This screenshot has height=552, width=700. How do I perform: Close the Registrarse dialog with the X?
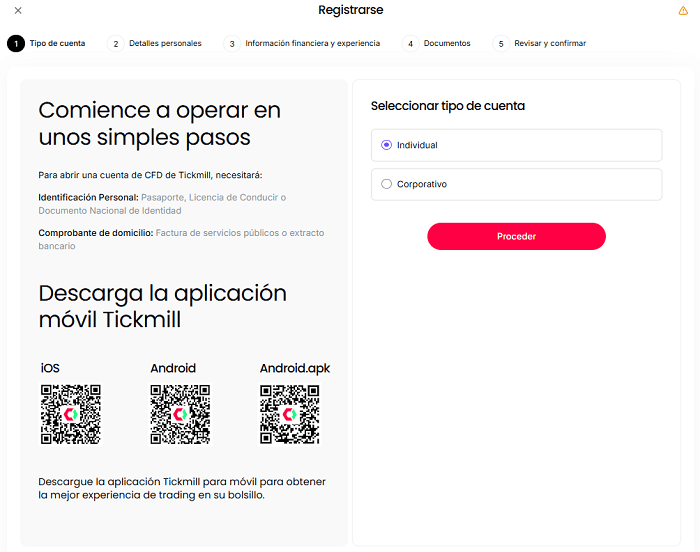click(18, 10)
